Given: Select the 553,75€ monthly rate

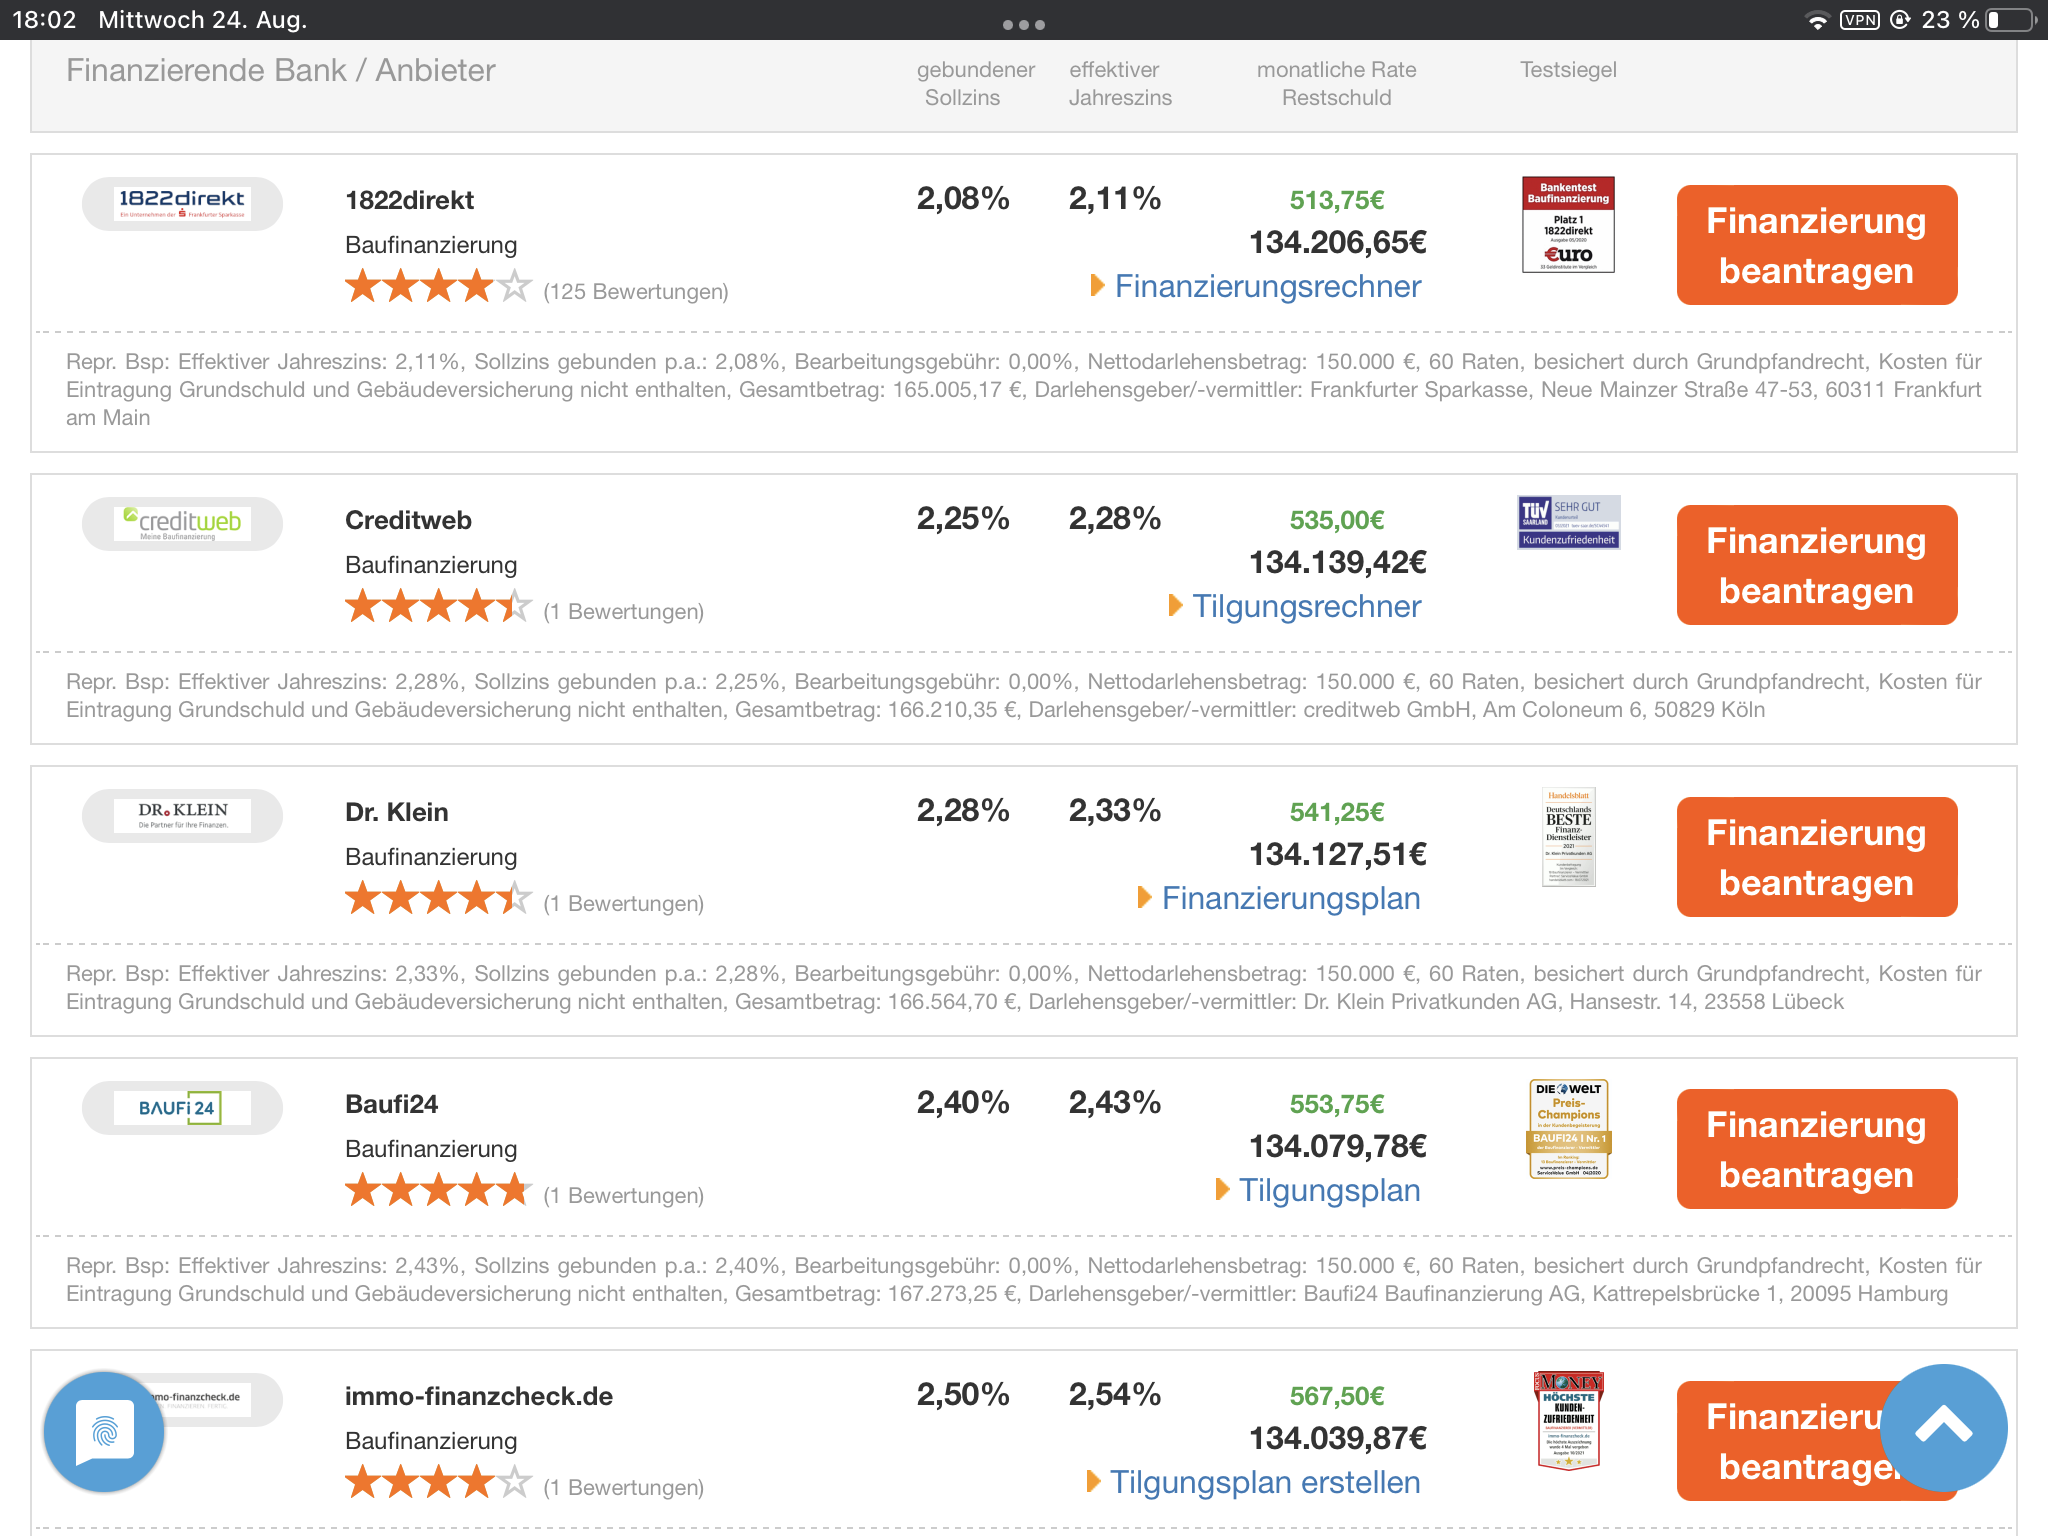Looking at the screenshot, I should [1337, 1104].
